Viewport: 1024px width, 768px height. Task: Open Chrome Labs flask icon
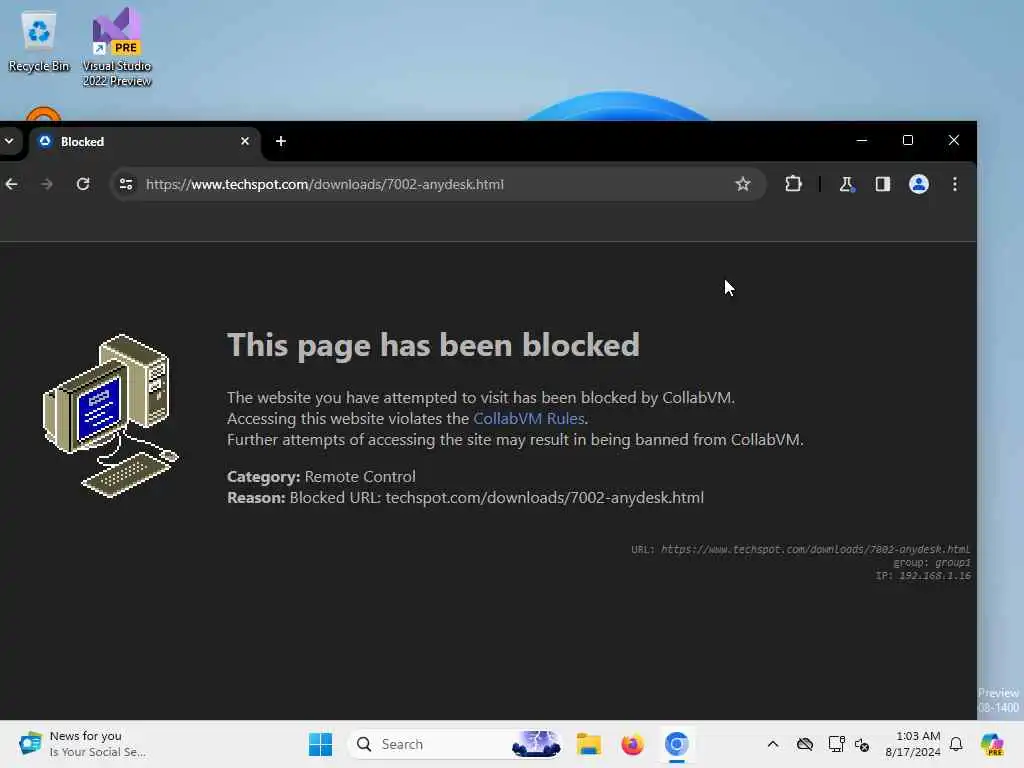[846, 184]
